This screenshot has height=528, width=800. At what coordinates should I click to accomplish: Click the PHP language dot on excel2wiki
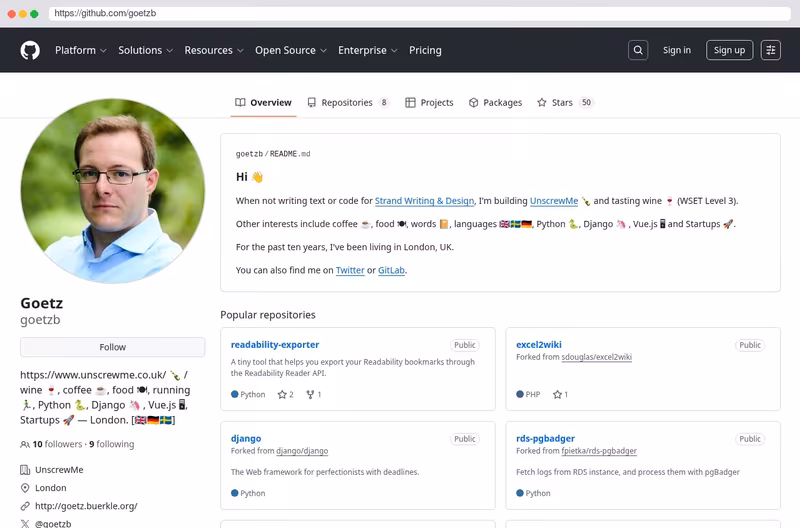click(520, 394)
